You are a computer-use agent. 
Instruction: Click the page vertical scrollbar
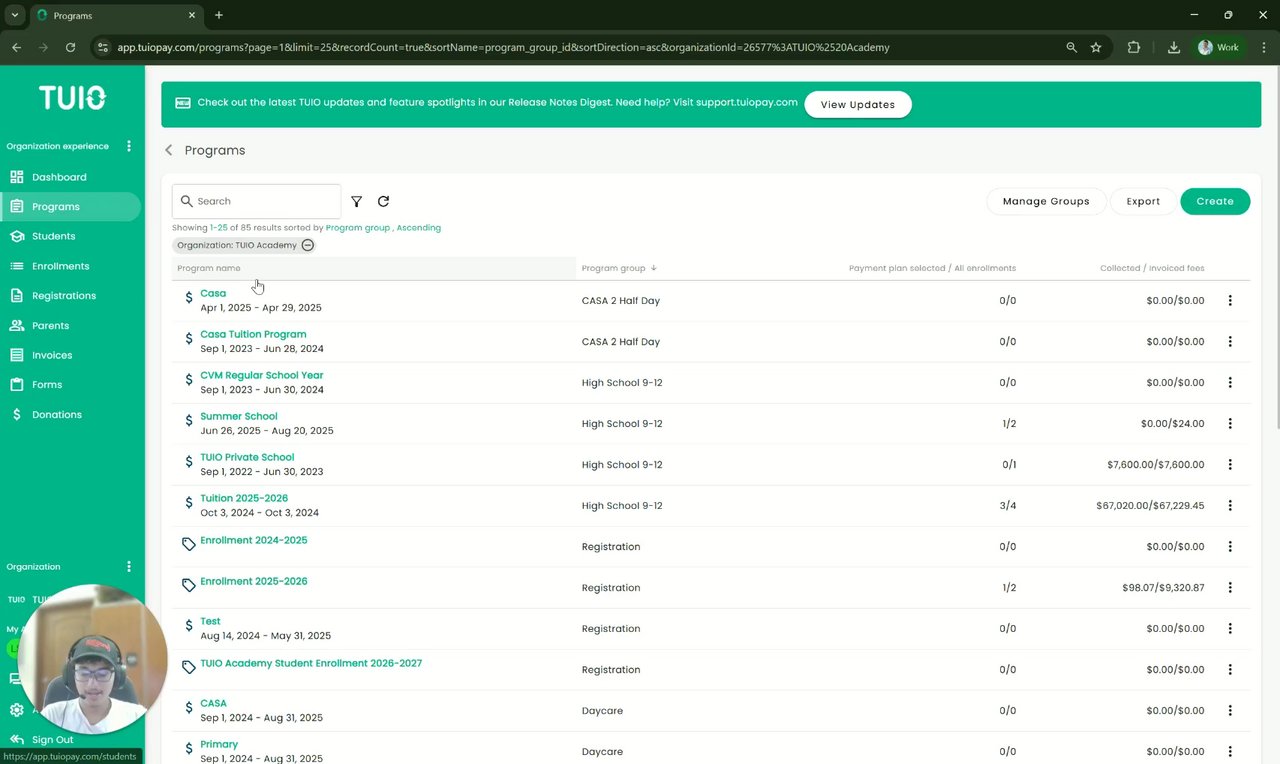1275,250
